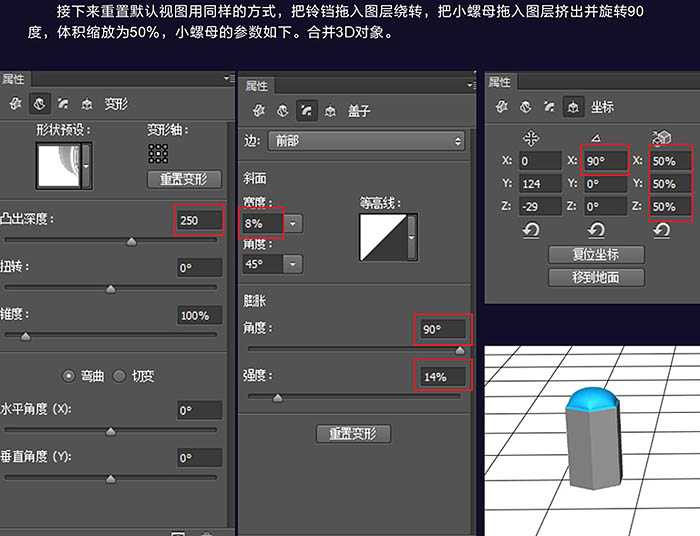This screenshot has width=700, height=536.
Task: Open the 边 前部 dropdown
Action: [x=366, y=141]
